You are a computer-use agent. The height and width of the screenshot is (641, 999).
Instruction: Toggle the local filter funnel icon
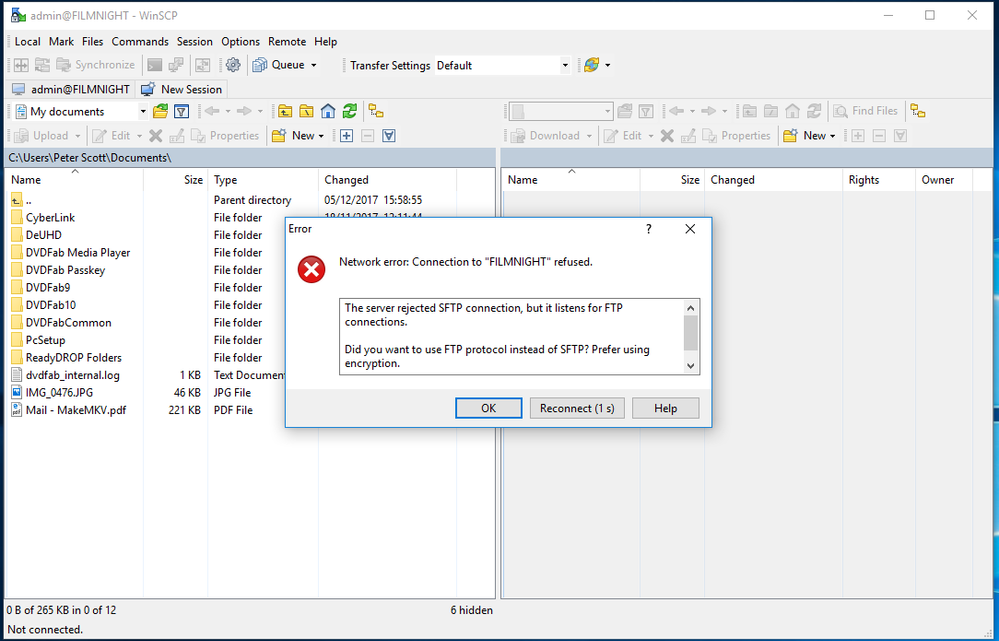click(182, 111)
